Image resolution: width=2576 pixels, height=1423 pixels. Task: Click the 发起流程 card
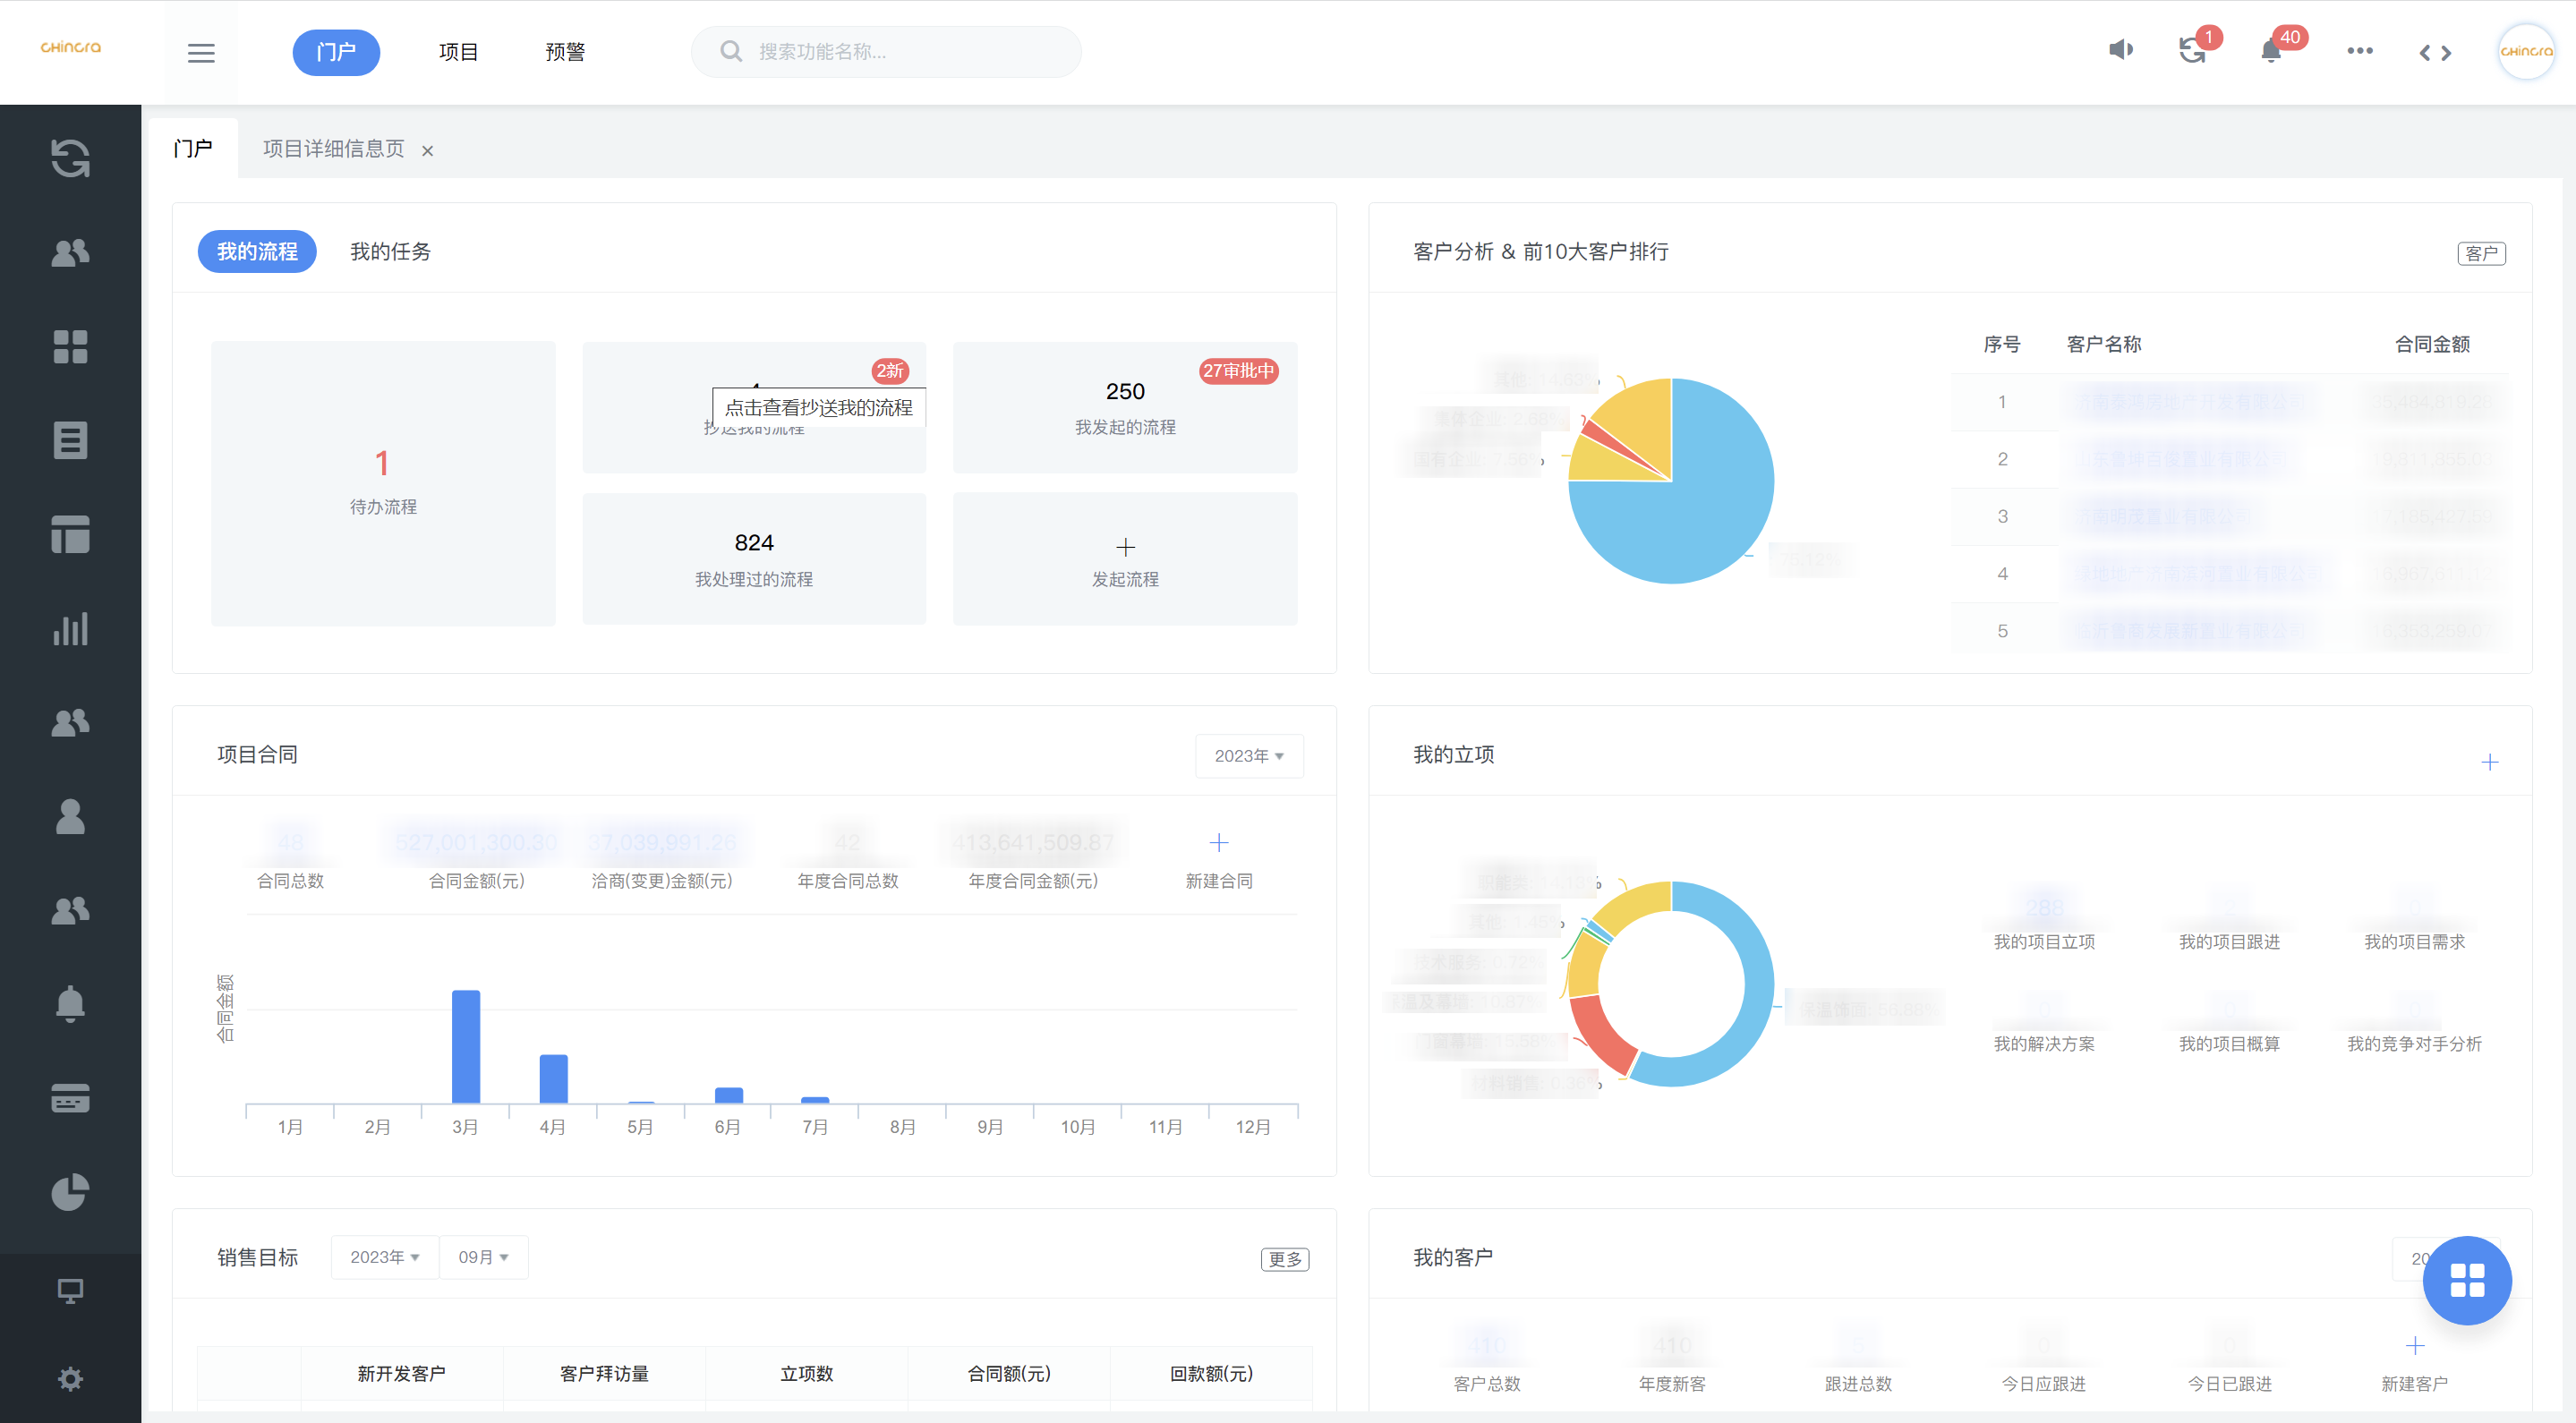pyautogui.click(x=1125, y=560)
